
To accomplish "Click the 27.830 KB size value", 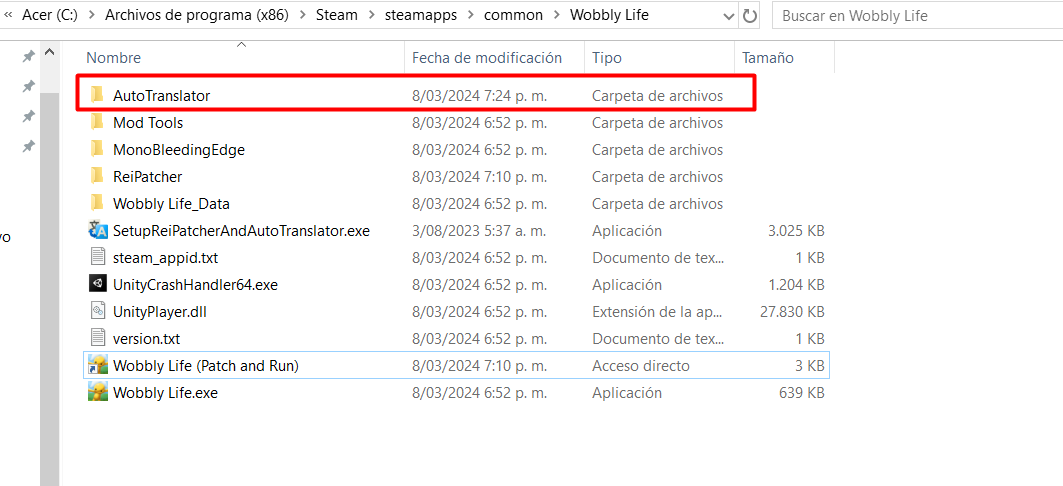I will 793,312.
